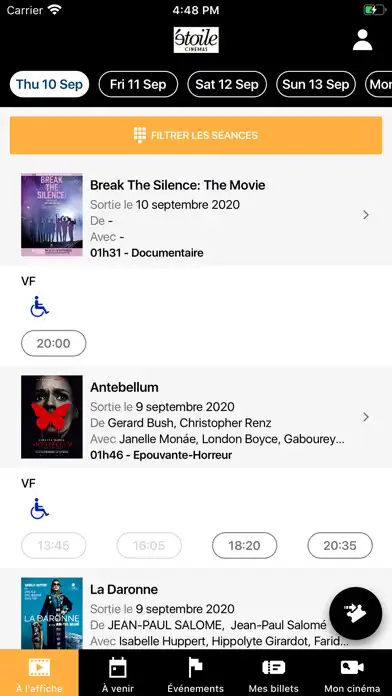Tap the floating ticket button
The width and height of the screenshot is (392, 696).
tap(356, 613)
